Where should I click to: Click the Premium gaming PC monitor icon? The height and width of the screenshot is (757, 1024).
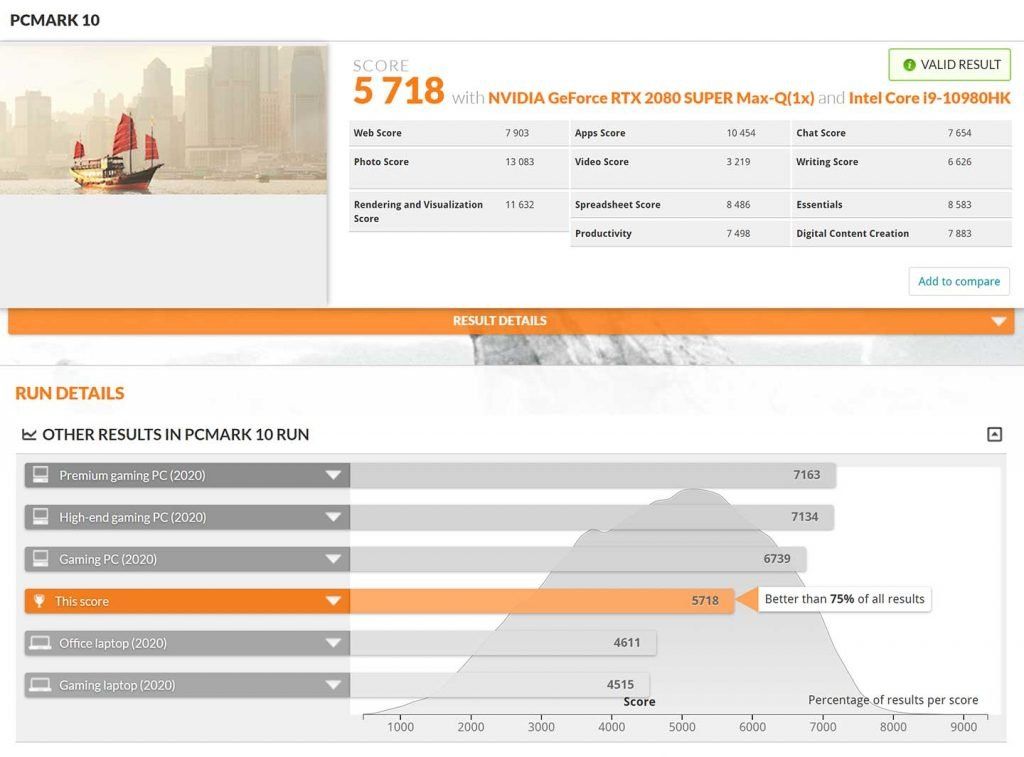coord(40,474)
